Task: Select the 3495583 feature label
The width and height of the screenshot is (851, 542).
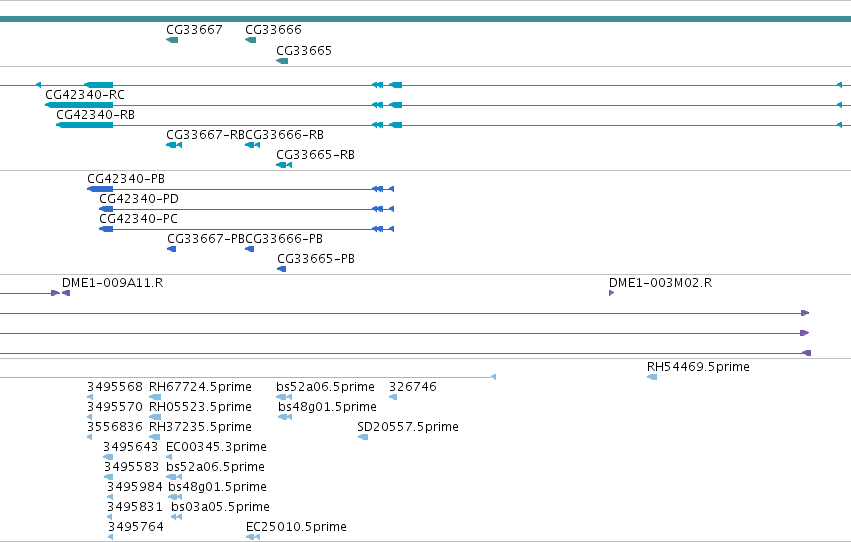Action: pos(131,468)
